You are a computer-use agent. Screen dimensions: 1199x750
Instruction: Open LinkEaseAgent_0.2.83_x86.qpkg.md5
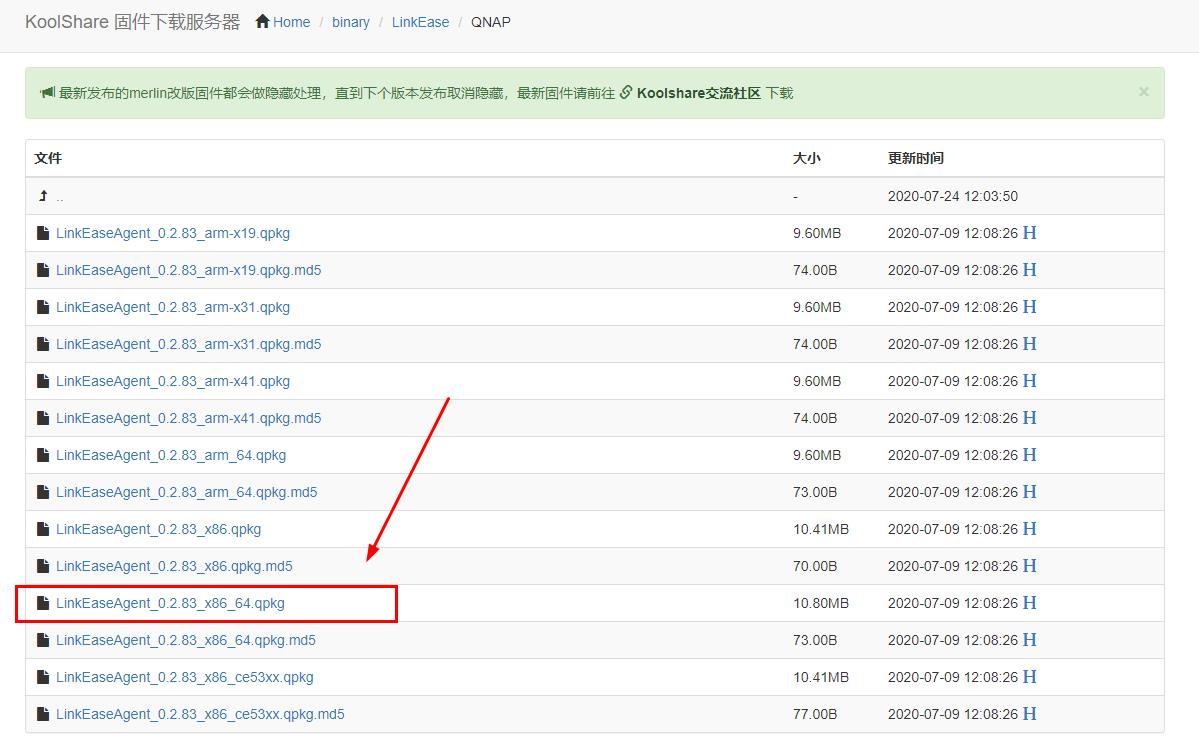click(x=174, y=566)
